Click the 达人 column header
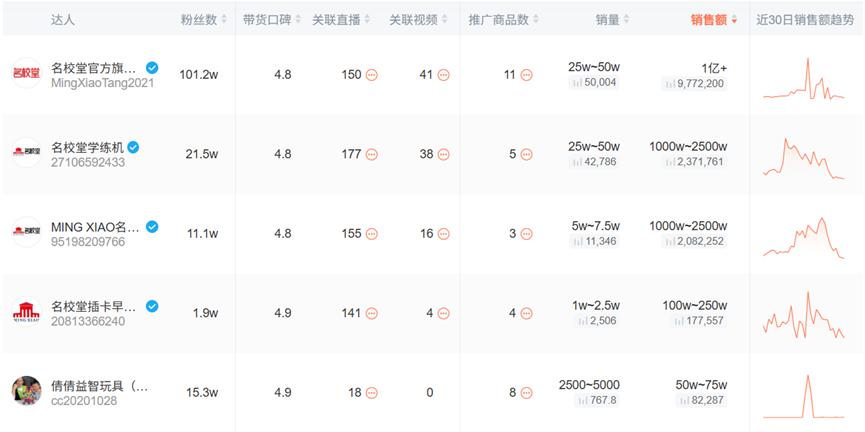The width and height of the screenshot is (865, 432). point(62,20)
